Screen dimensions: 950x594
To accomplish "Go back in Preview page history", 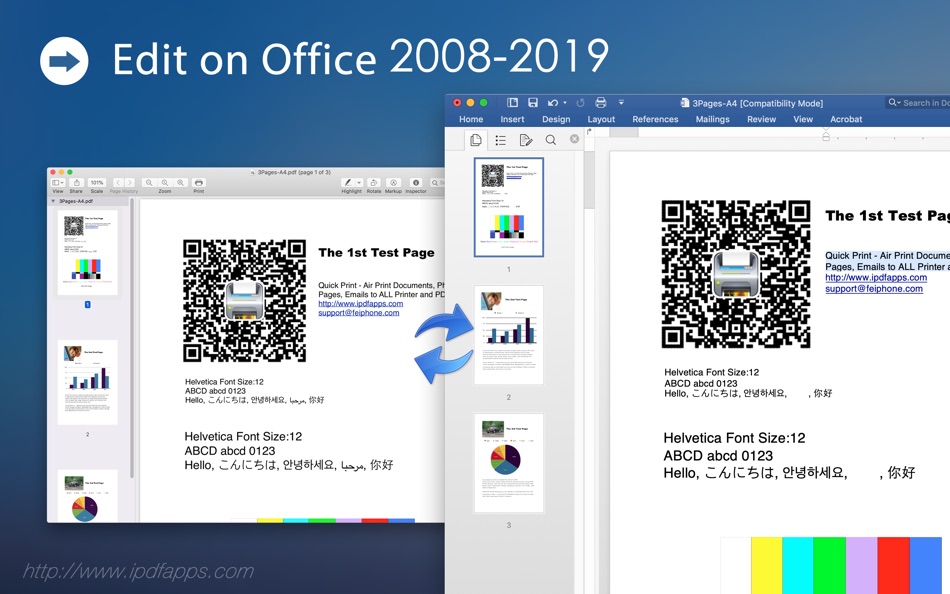I will pos(118,182).
